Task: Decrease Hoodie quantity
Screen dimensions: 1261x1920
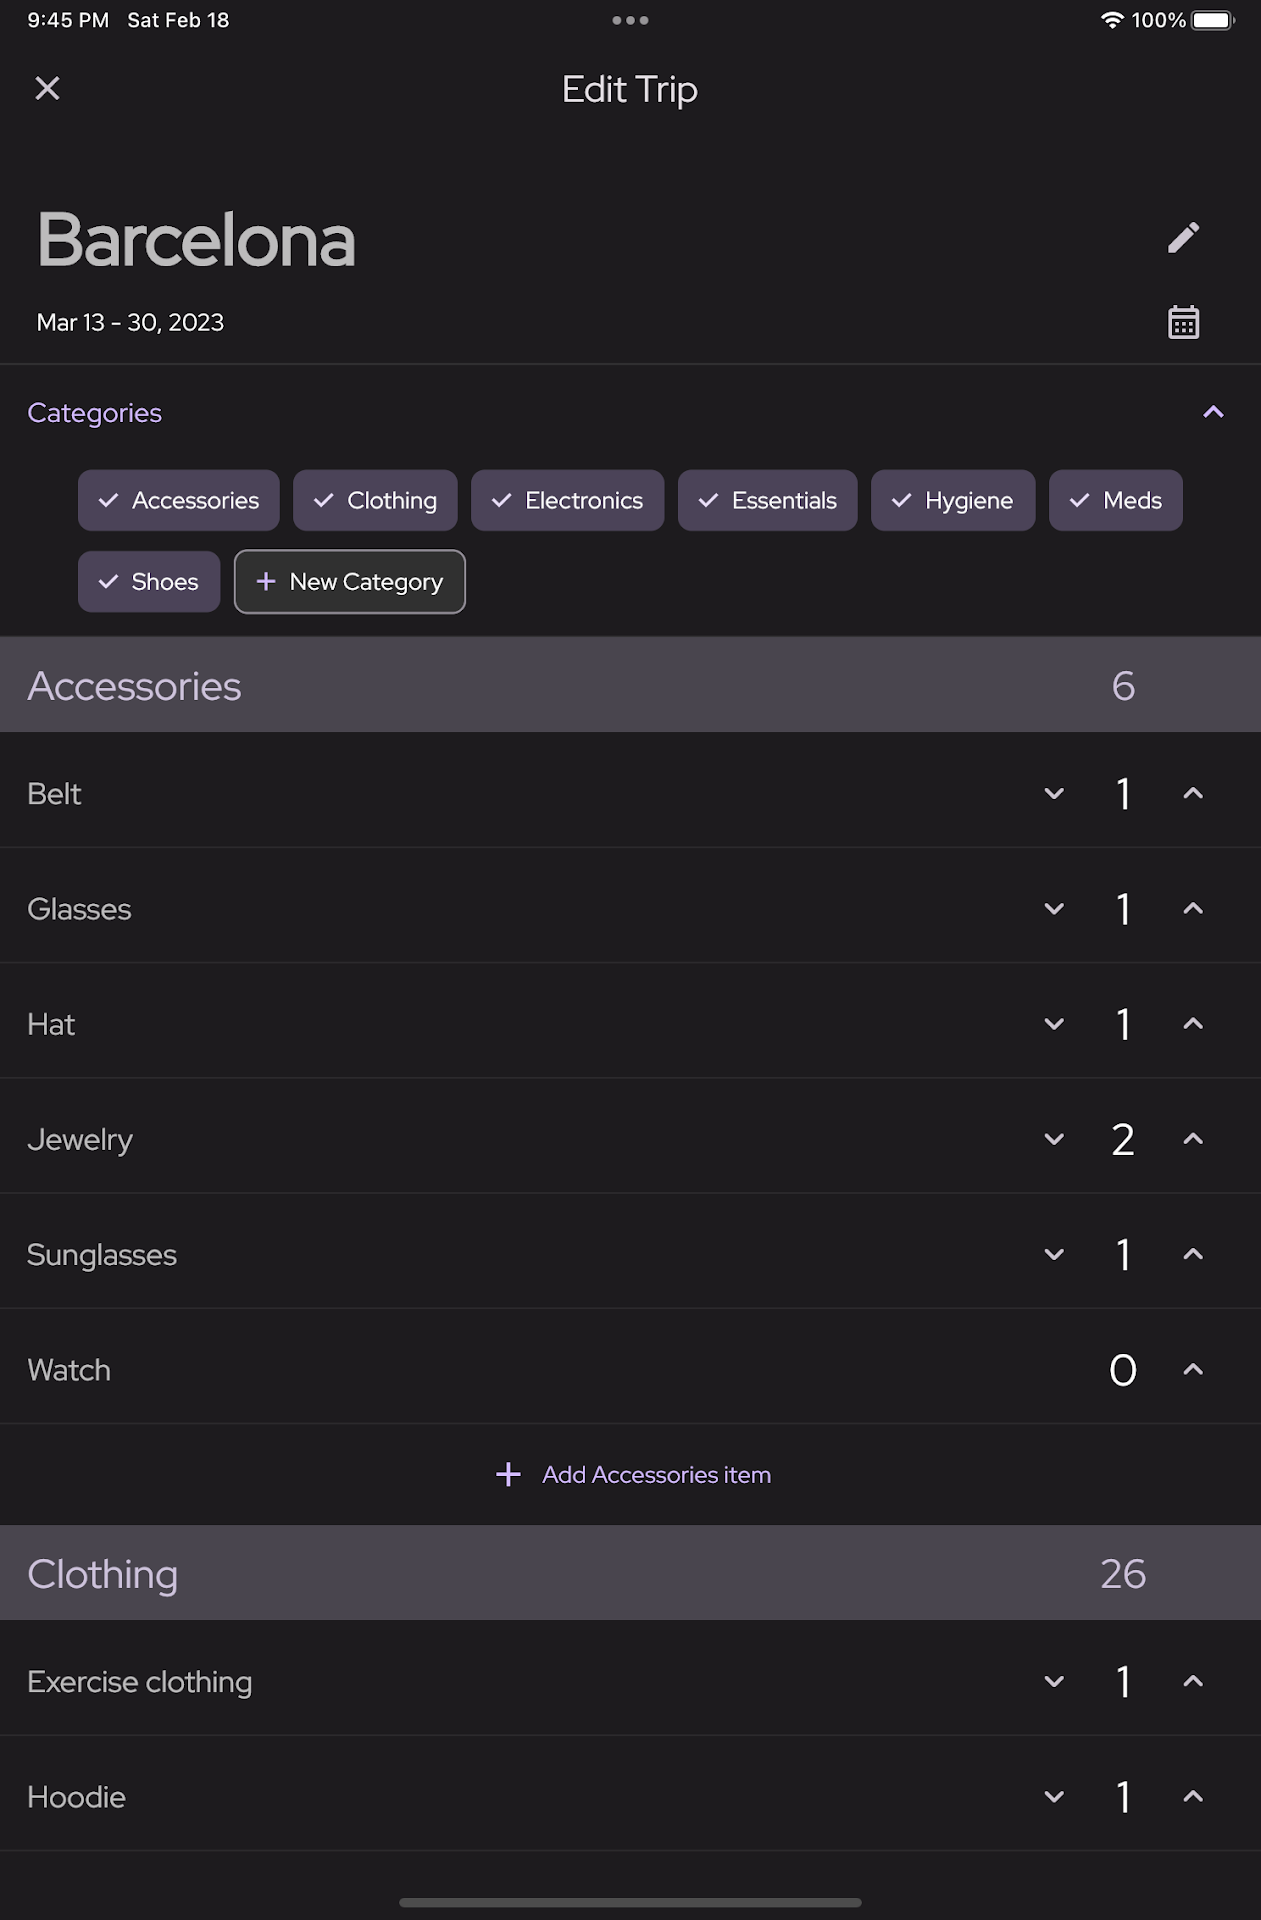Action: tap(1054, 1797)
